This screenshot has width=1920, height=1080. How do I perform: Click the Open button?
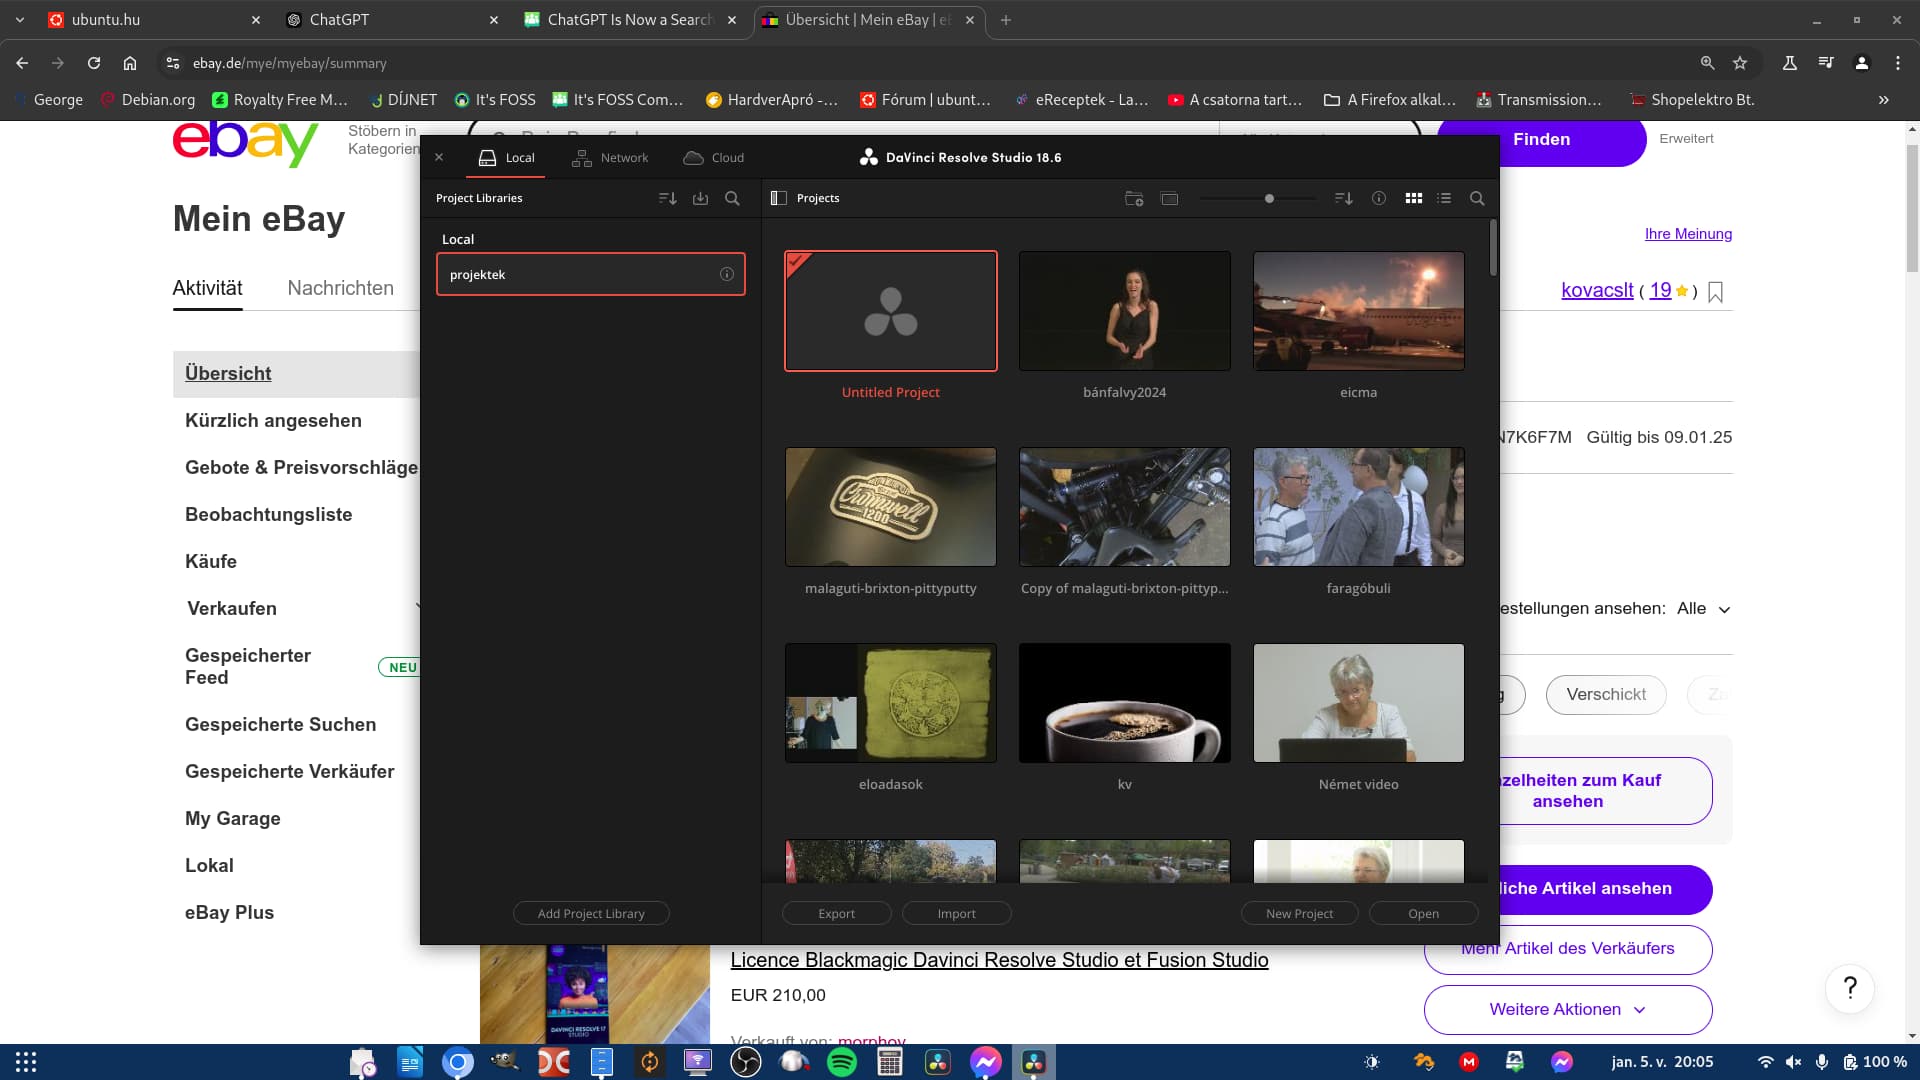[1424, 913]
